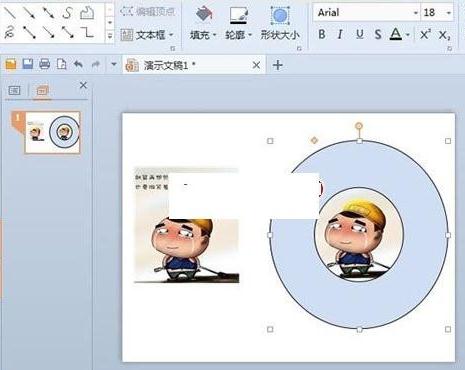The height and width of the screenshot is (370, 465).
Task: Choose the elbow connector line tool
Action: [x=87, y=33]
